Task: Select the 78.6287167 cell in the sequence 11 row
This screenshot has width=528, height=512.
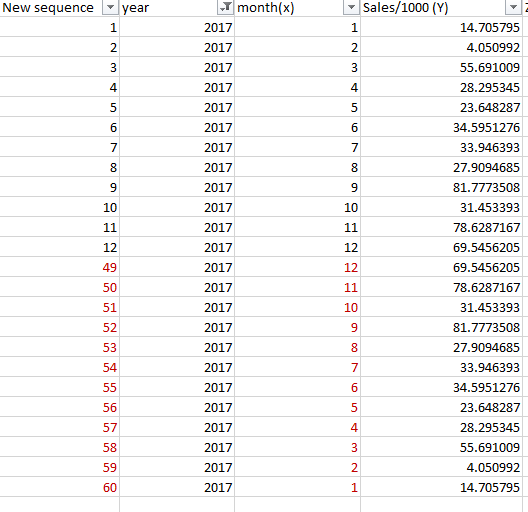Action: [x=441, y=227]
